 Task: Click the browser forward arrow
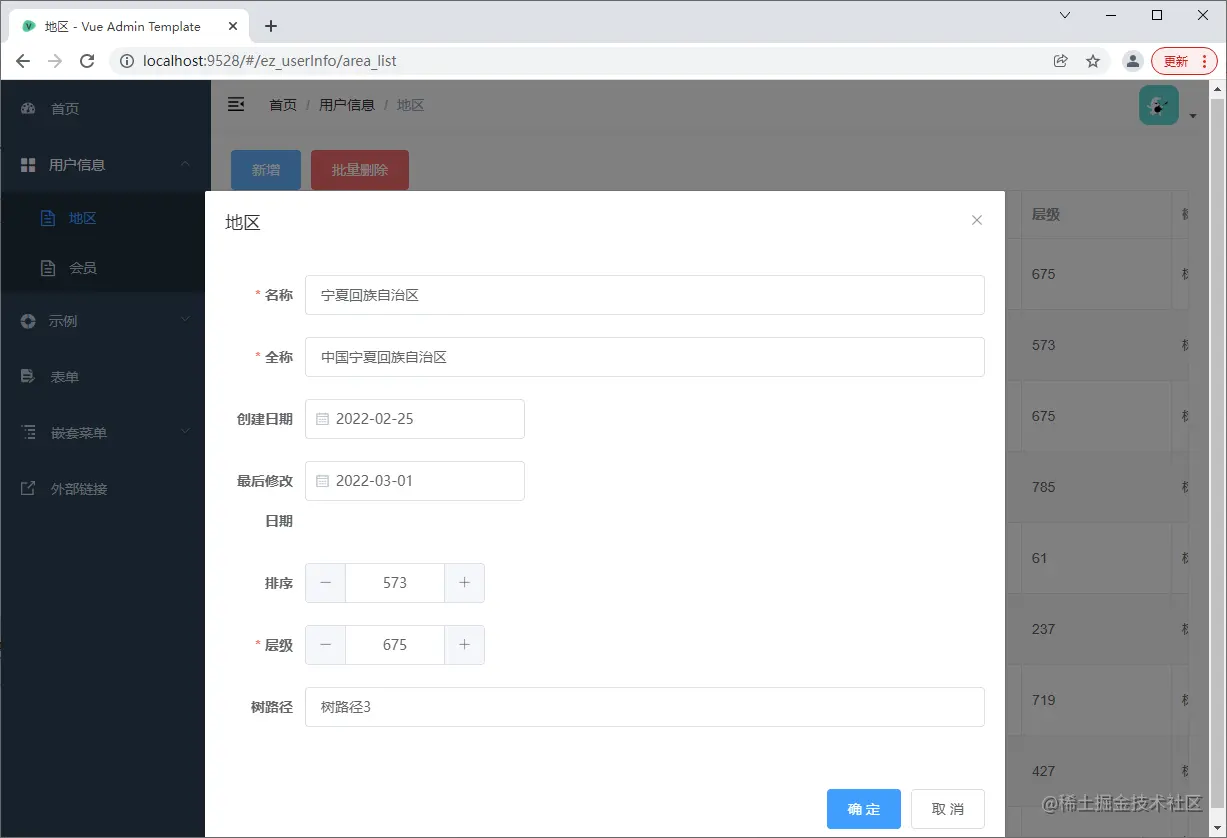point(55,61)
